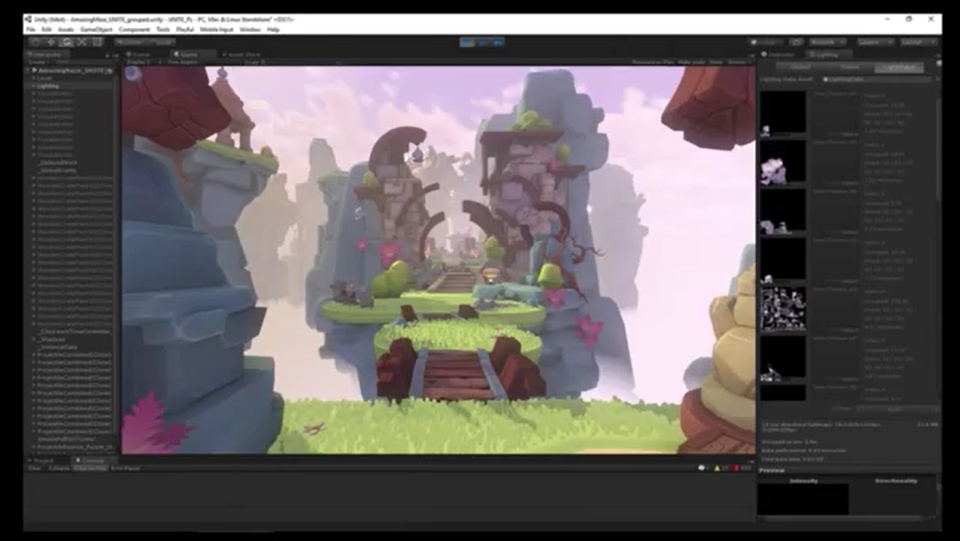Toggle the console warning filter icon
Viewport: 960px width, 541px height.
coord(721,468)
